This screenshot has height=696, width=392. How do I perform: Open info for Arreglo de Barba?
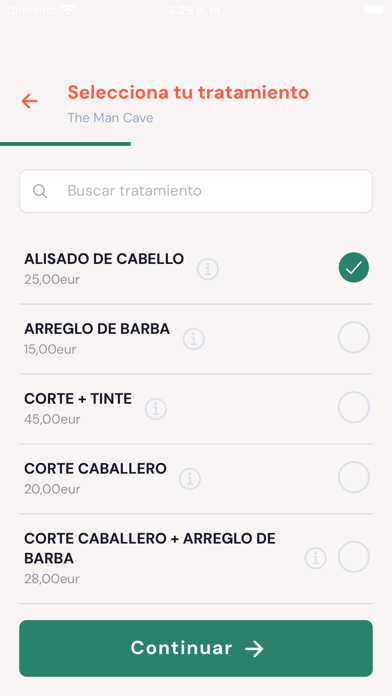(x=194, y=339)
